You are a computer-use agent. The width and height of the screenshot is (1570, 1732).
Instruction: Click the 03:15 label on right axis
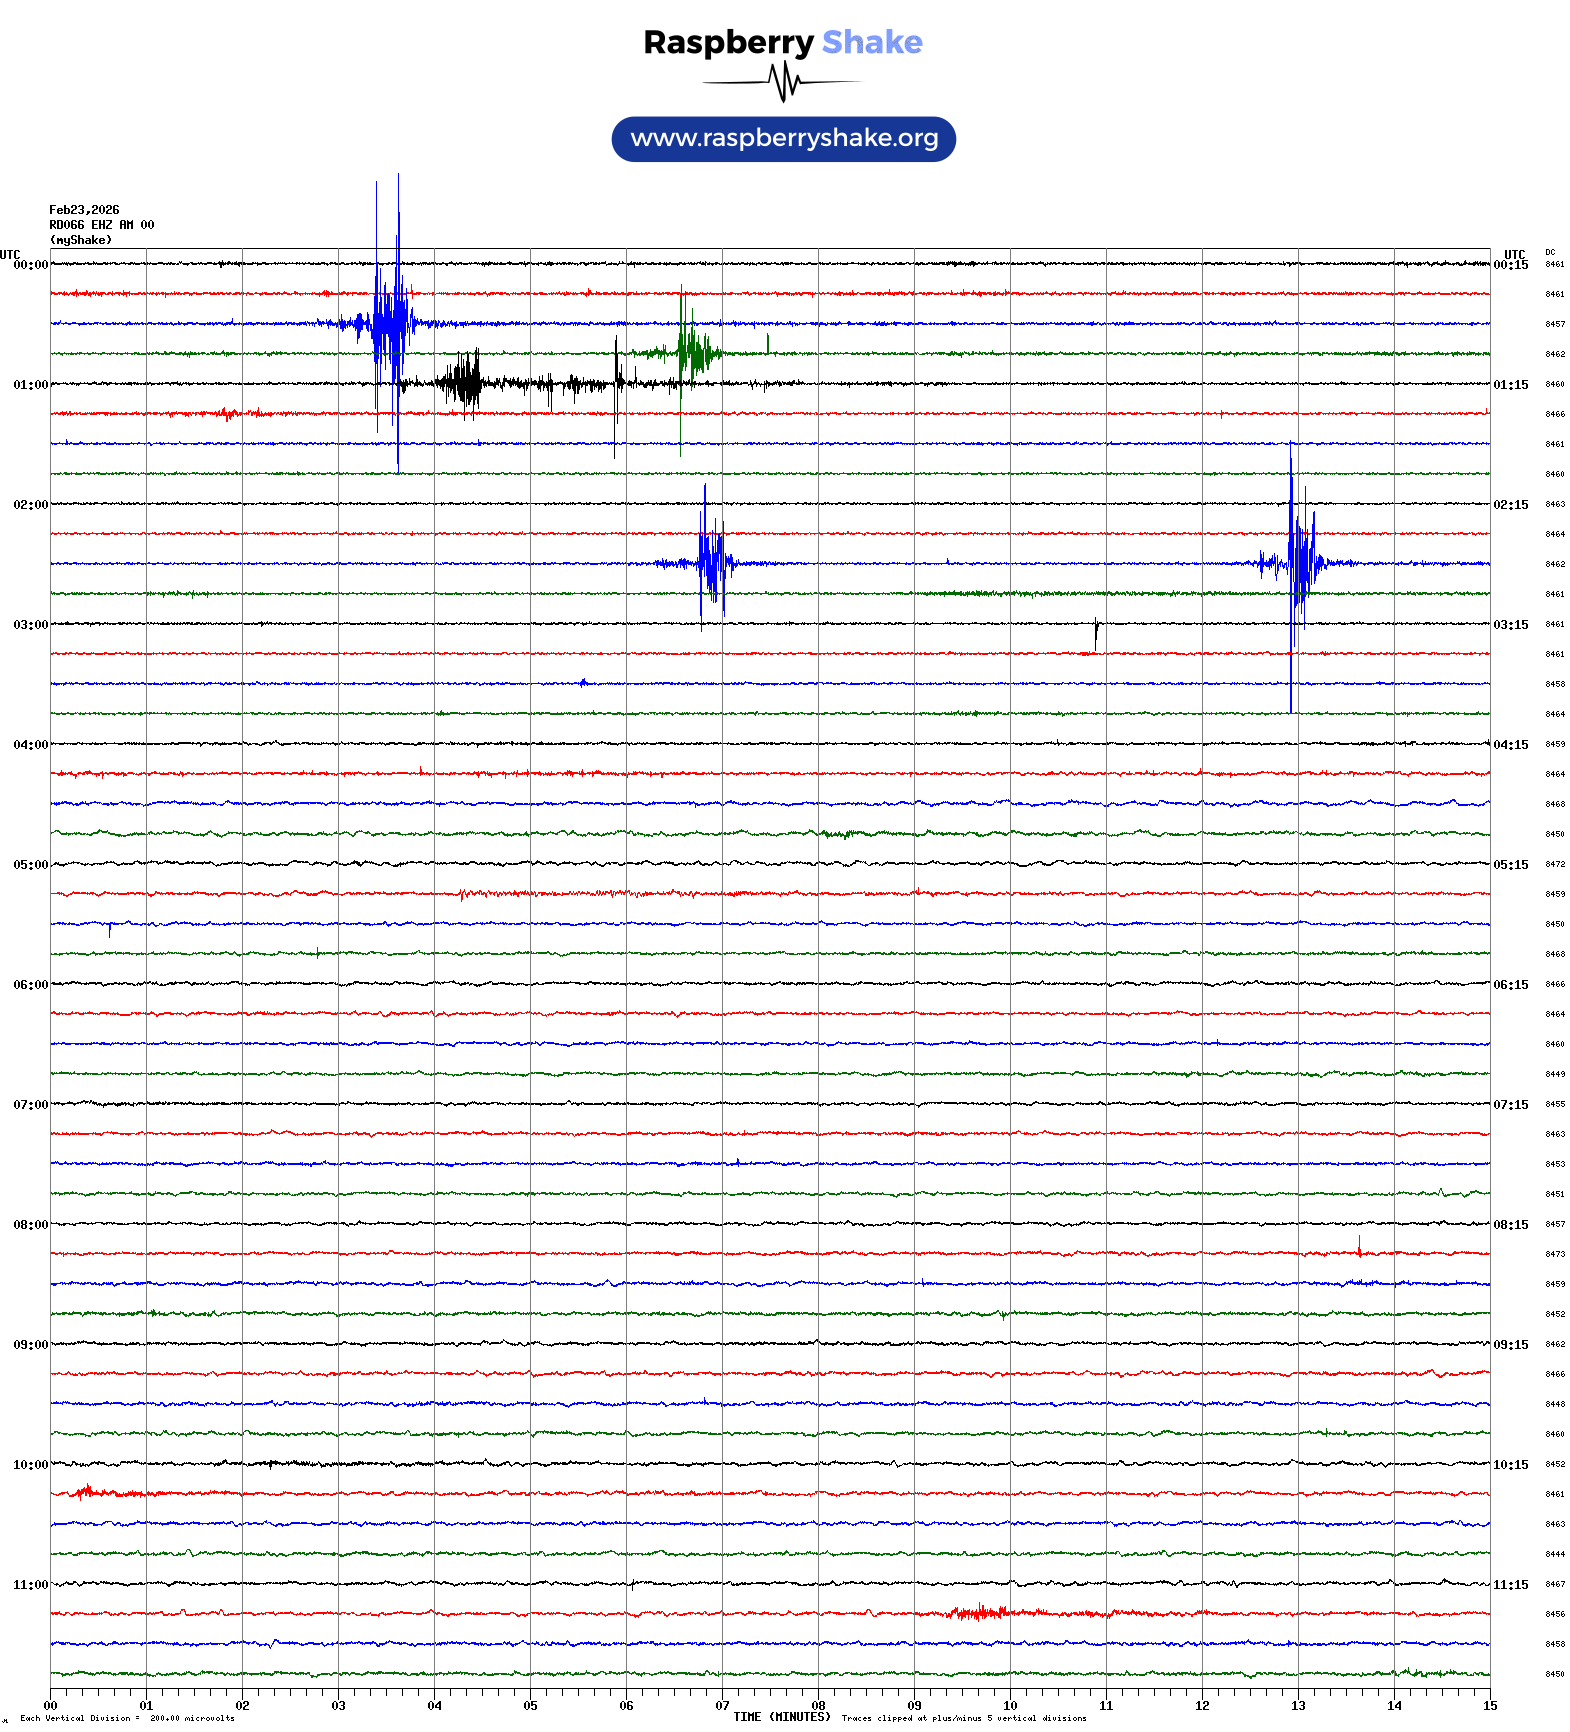(x=1510, y=625)
